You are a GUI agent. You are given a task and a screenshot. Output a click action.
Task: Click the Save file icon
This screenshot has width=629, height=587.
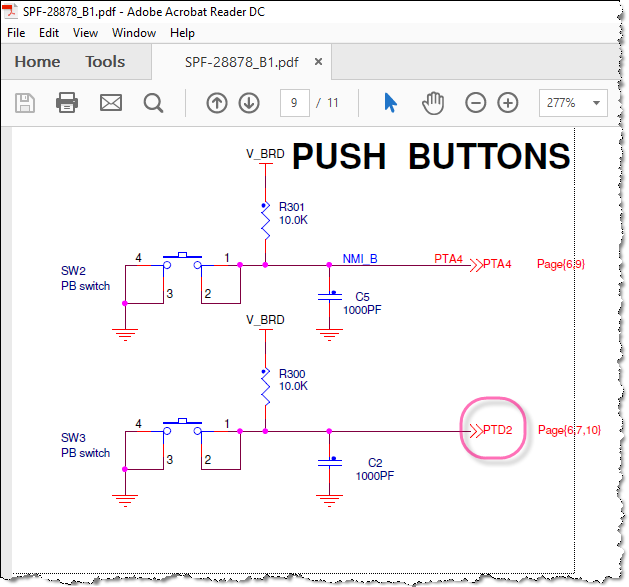[25, 103]
